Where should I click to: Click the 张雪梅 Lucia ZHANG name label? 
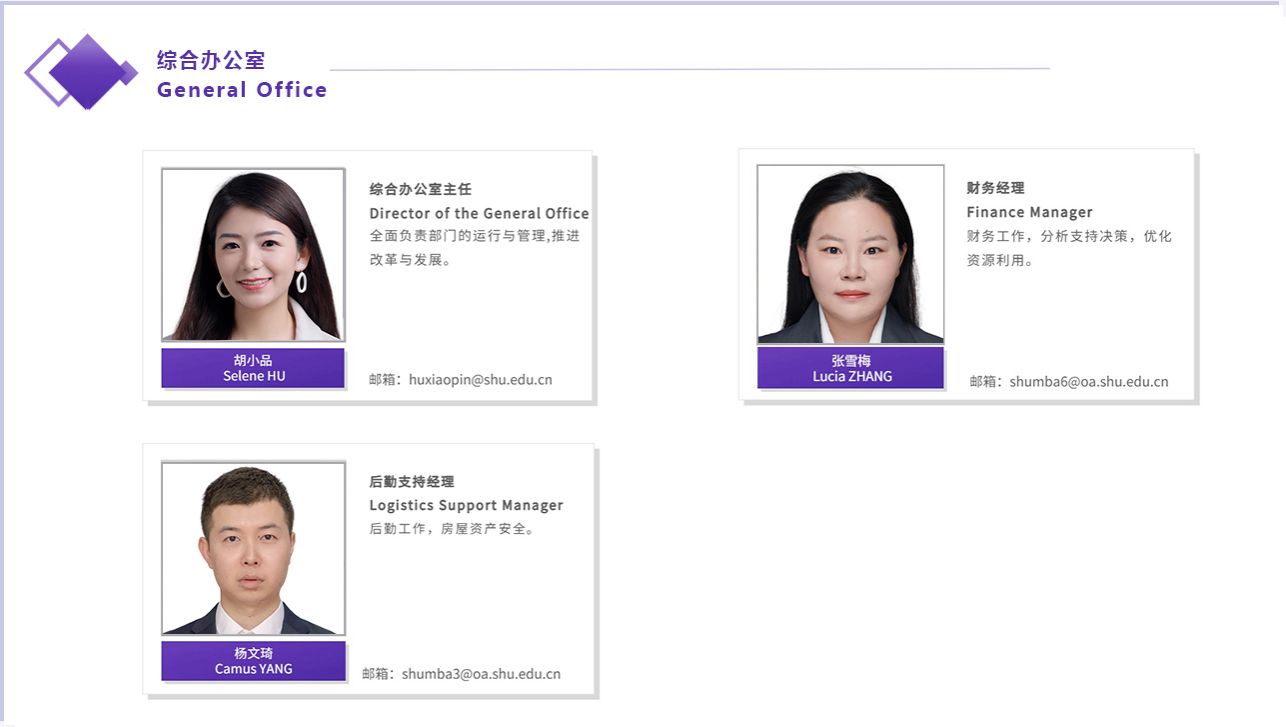[x=850, y=368]
